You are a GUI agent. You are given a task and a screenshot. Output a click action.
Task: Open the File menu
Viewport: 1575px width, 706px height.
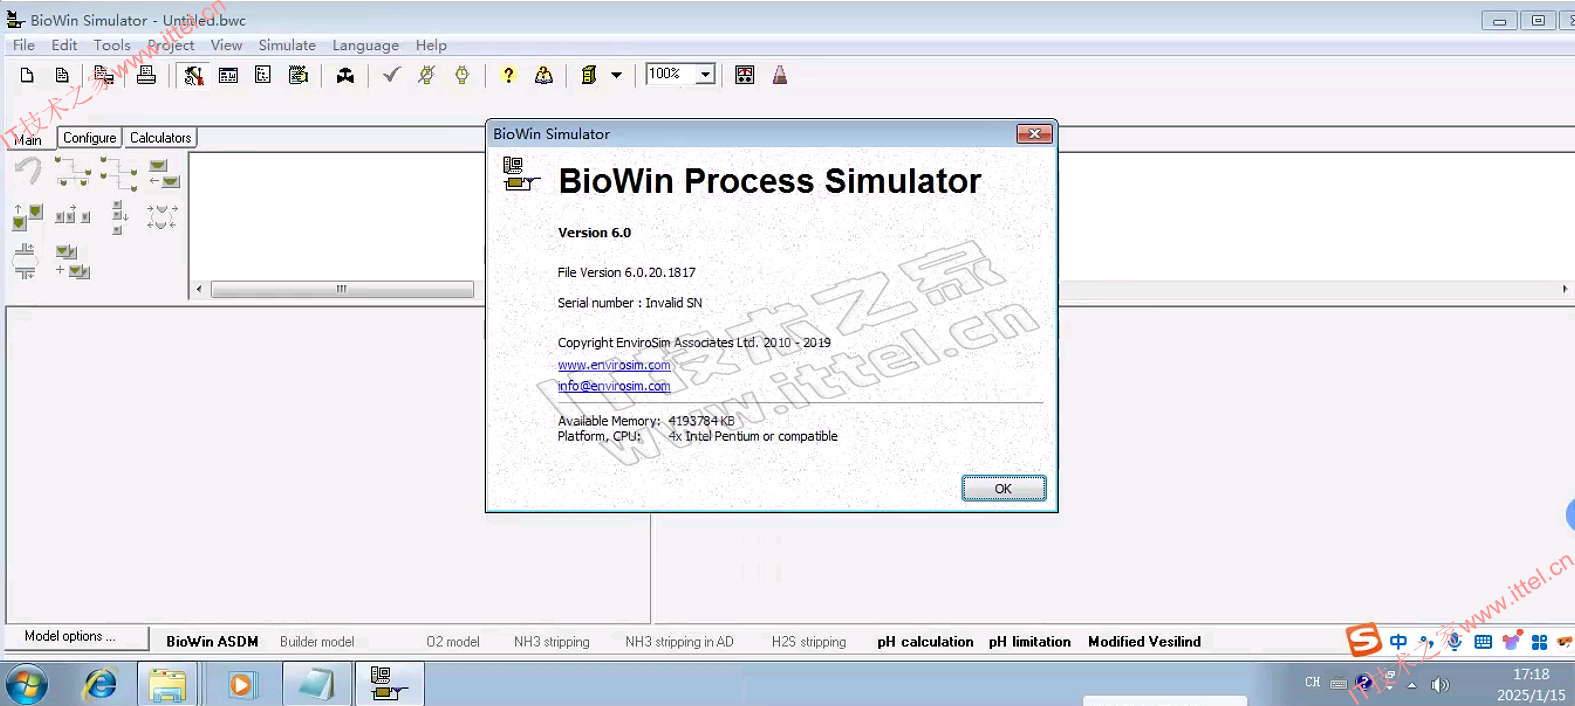(x=24, y=45)
